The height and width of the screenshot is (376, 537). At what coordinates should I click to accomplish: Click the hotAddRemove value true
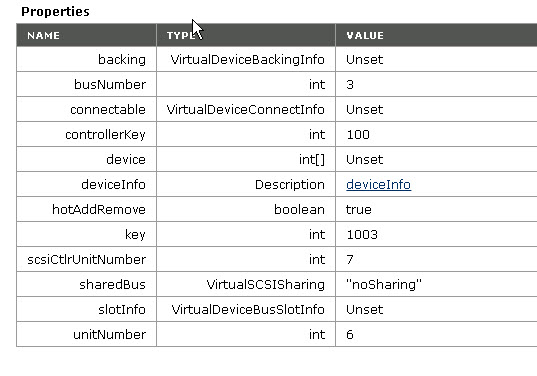point(359,210)
